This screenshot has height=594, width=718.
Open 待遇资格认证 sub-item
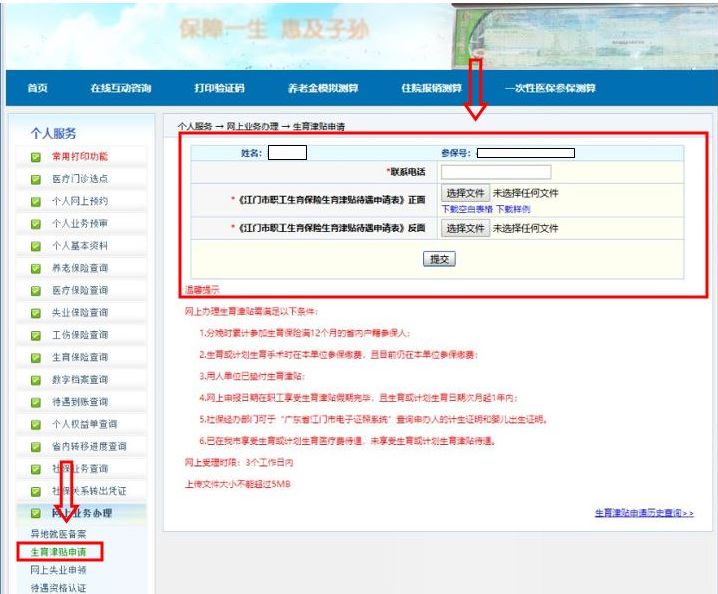click(58, 588)
